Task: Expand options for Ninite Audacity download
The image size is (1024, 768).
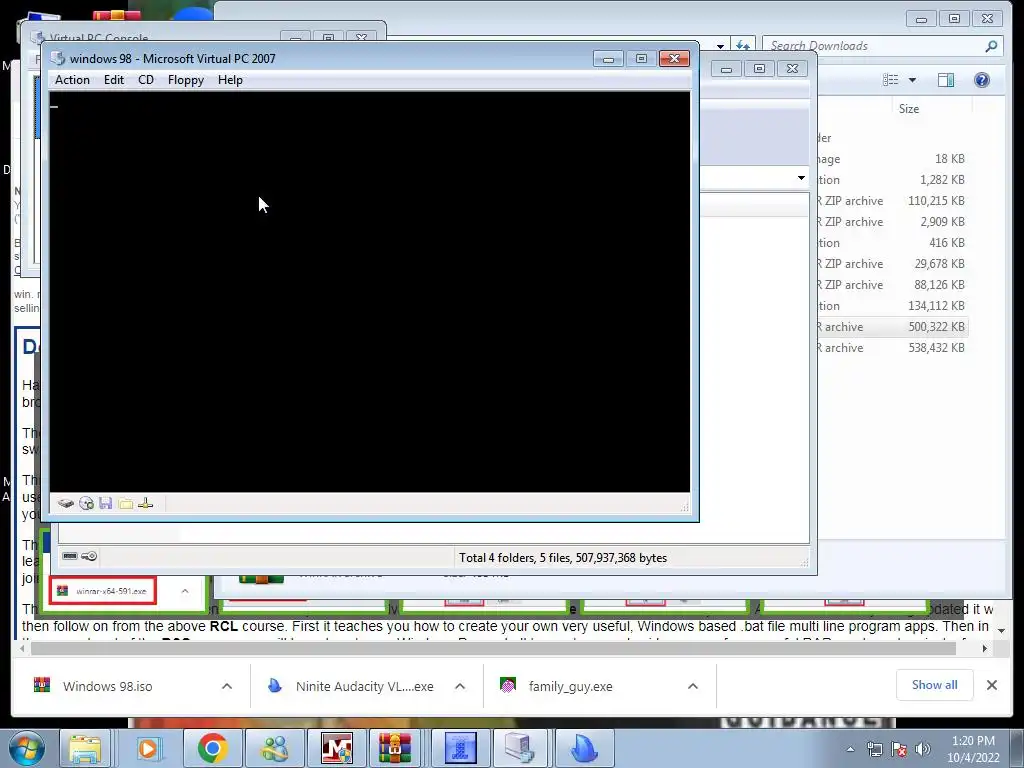Action: (x=460, y=686)
